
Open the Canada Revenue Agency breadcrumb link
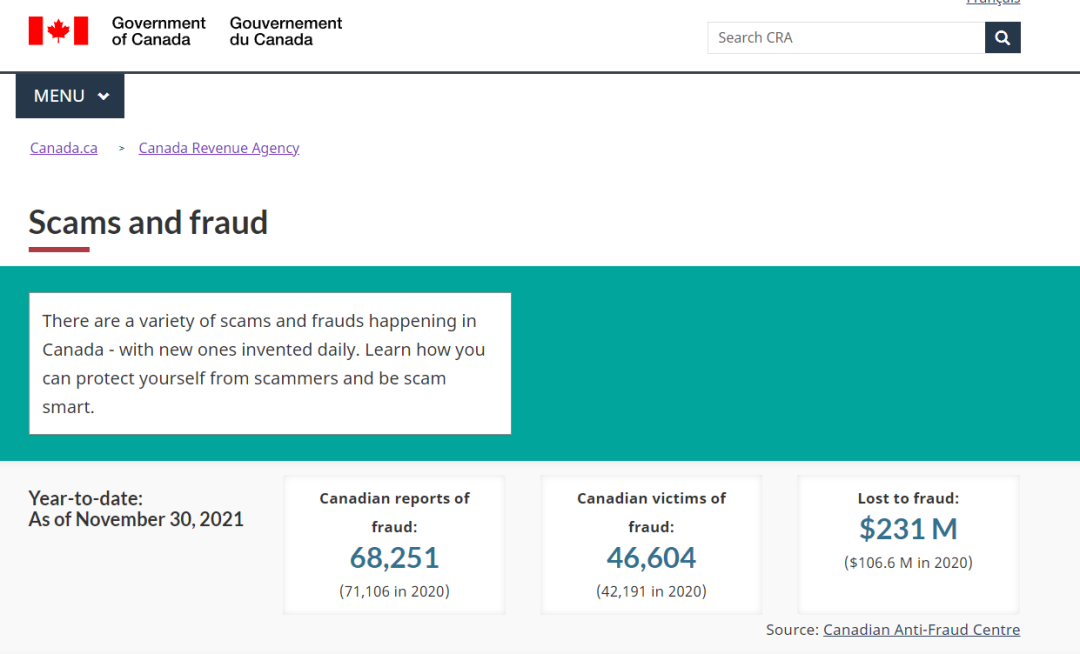pos(219,148)
